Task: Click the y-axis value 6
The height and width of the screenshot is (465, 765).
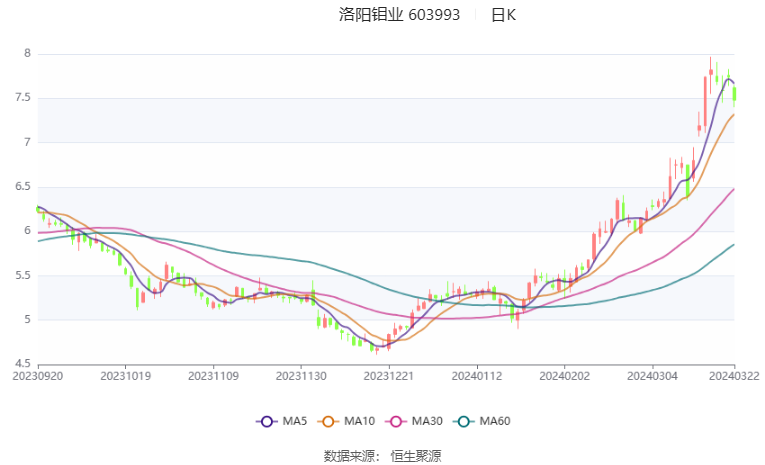Action: pos(27,231)
